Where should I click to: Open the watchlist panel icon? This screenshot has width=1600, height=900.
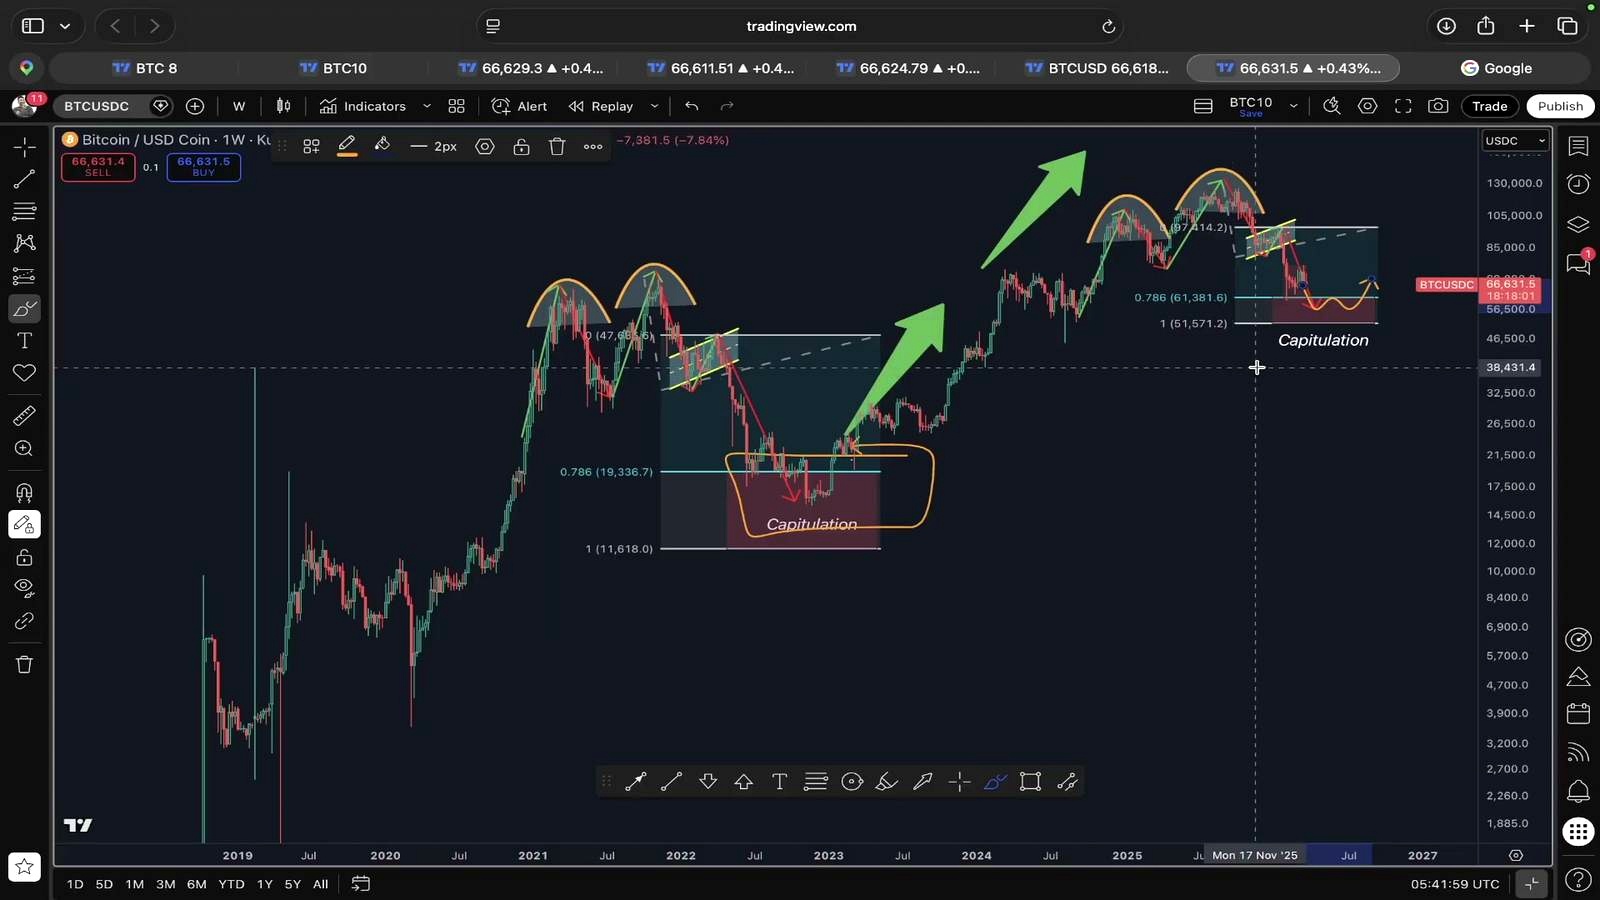click(1578, 147)
